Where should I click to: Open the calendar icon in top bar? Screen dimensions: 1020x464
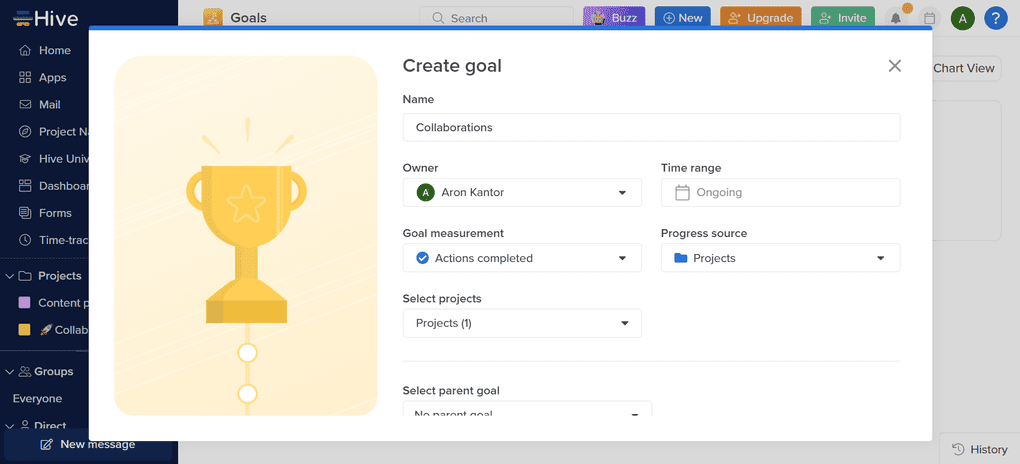pos(930,18)
